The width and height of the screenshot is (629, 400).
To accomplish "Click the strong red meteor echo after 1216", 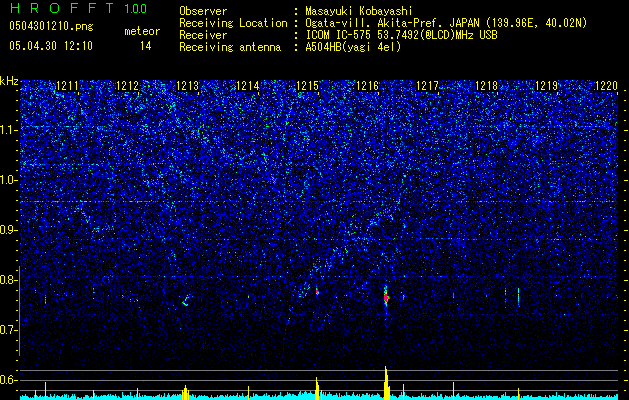I will [386, 297].
